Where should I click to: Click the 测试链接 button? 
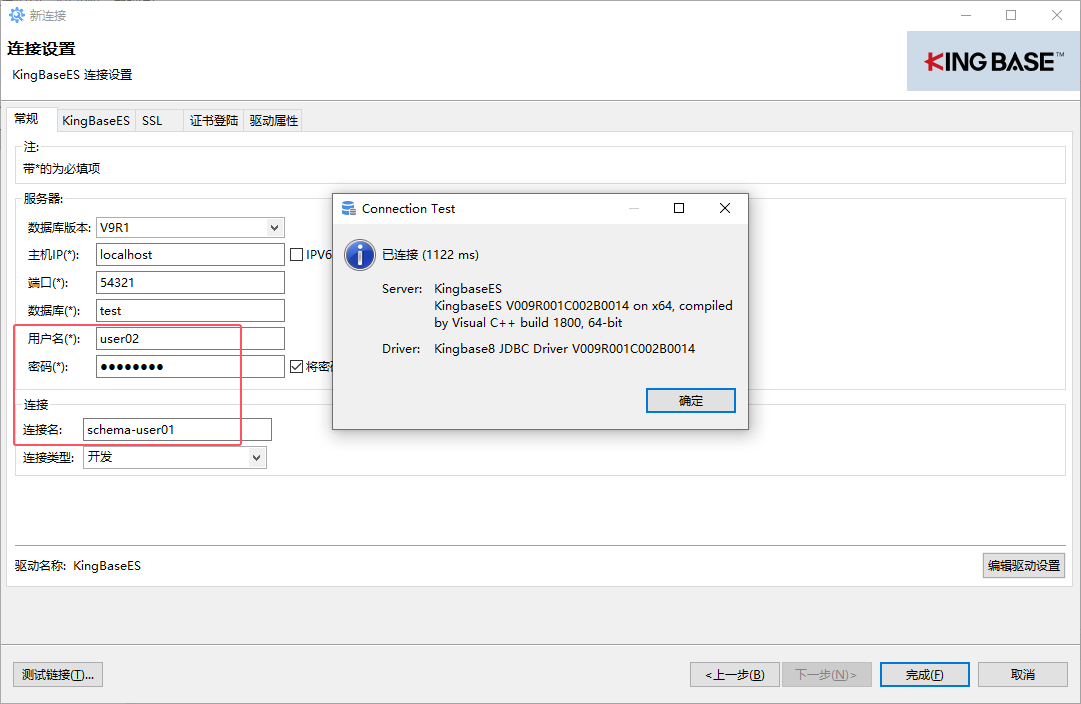click(58, 675)
